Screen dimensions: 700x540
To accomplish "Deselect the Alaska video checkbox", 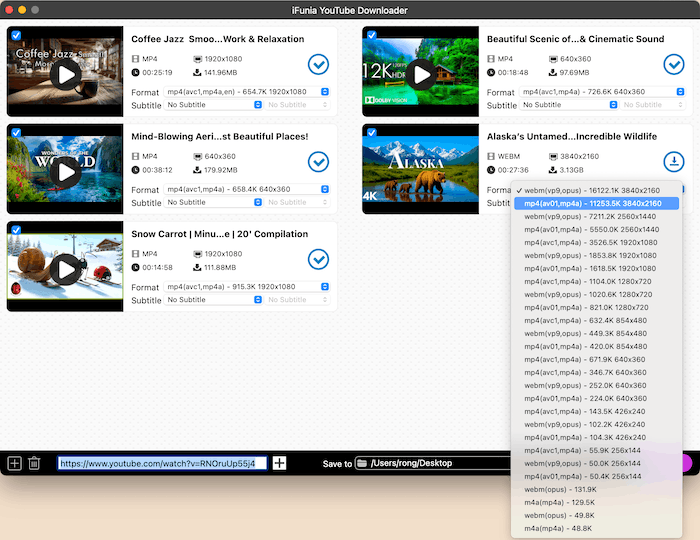I will pos(371,132).
